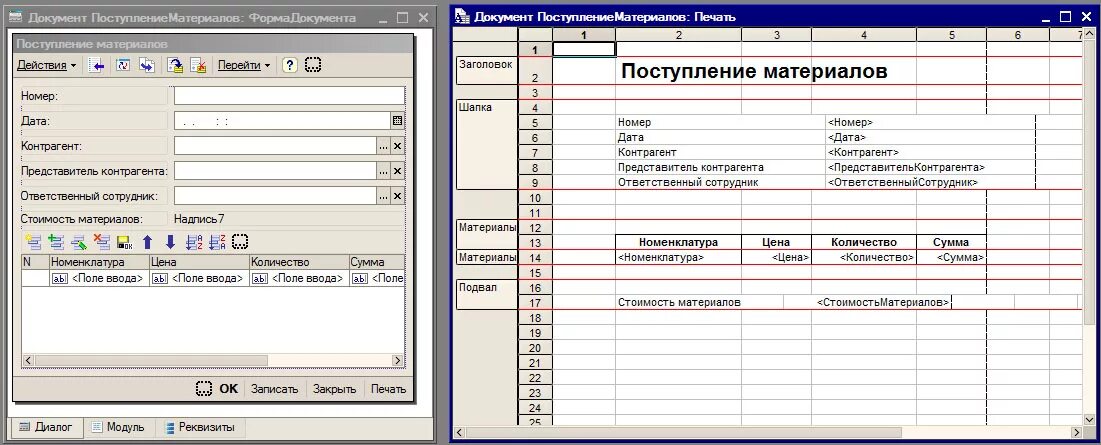The width and height of the screenshot is (1101, 445).
Task: Clear the Контрагент field
Action: [397, 146]
